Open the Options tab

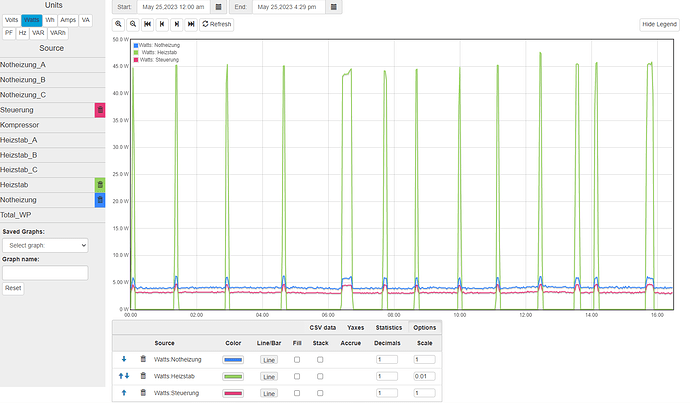click(x=425, y=327)
